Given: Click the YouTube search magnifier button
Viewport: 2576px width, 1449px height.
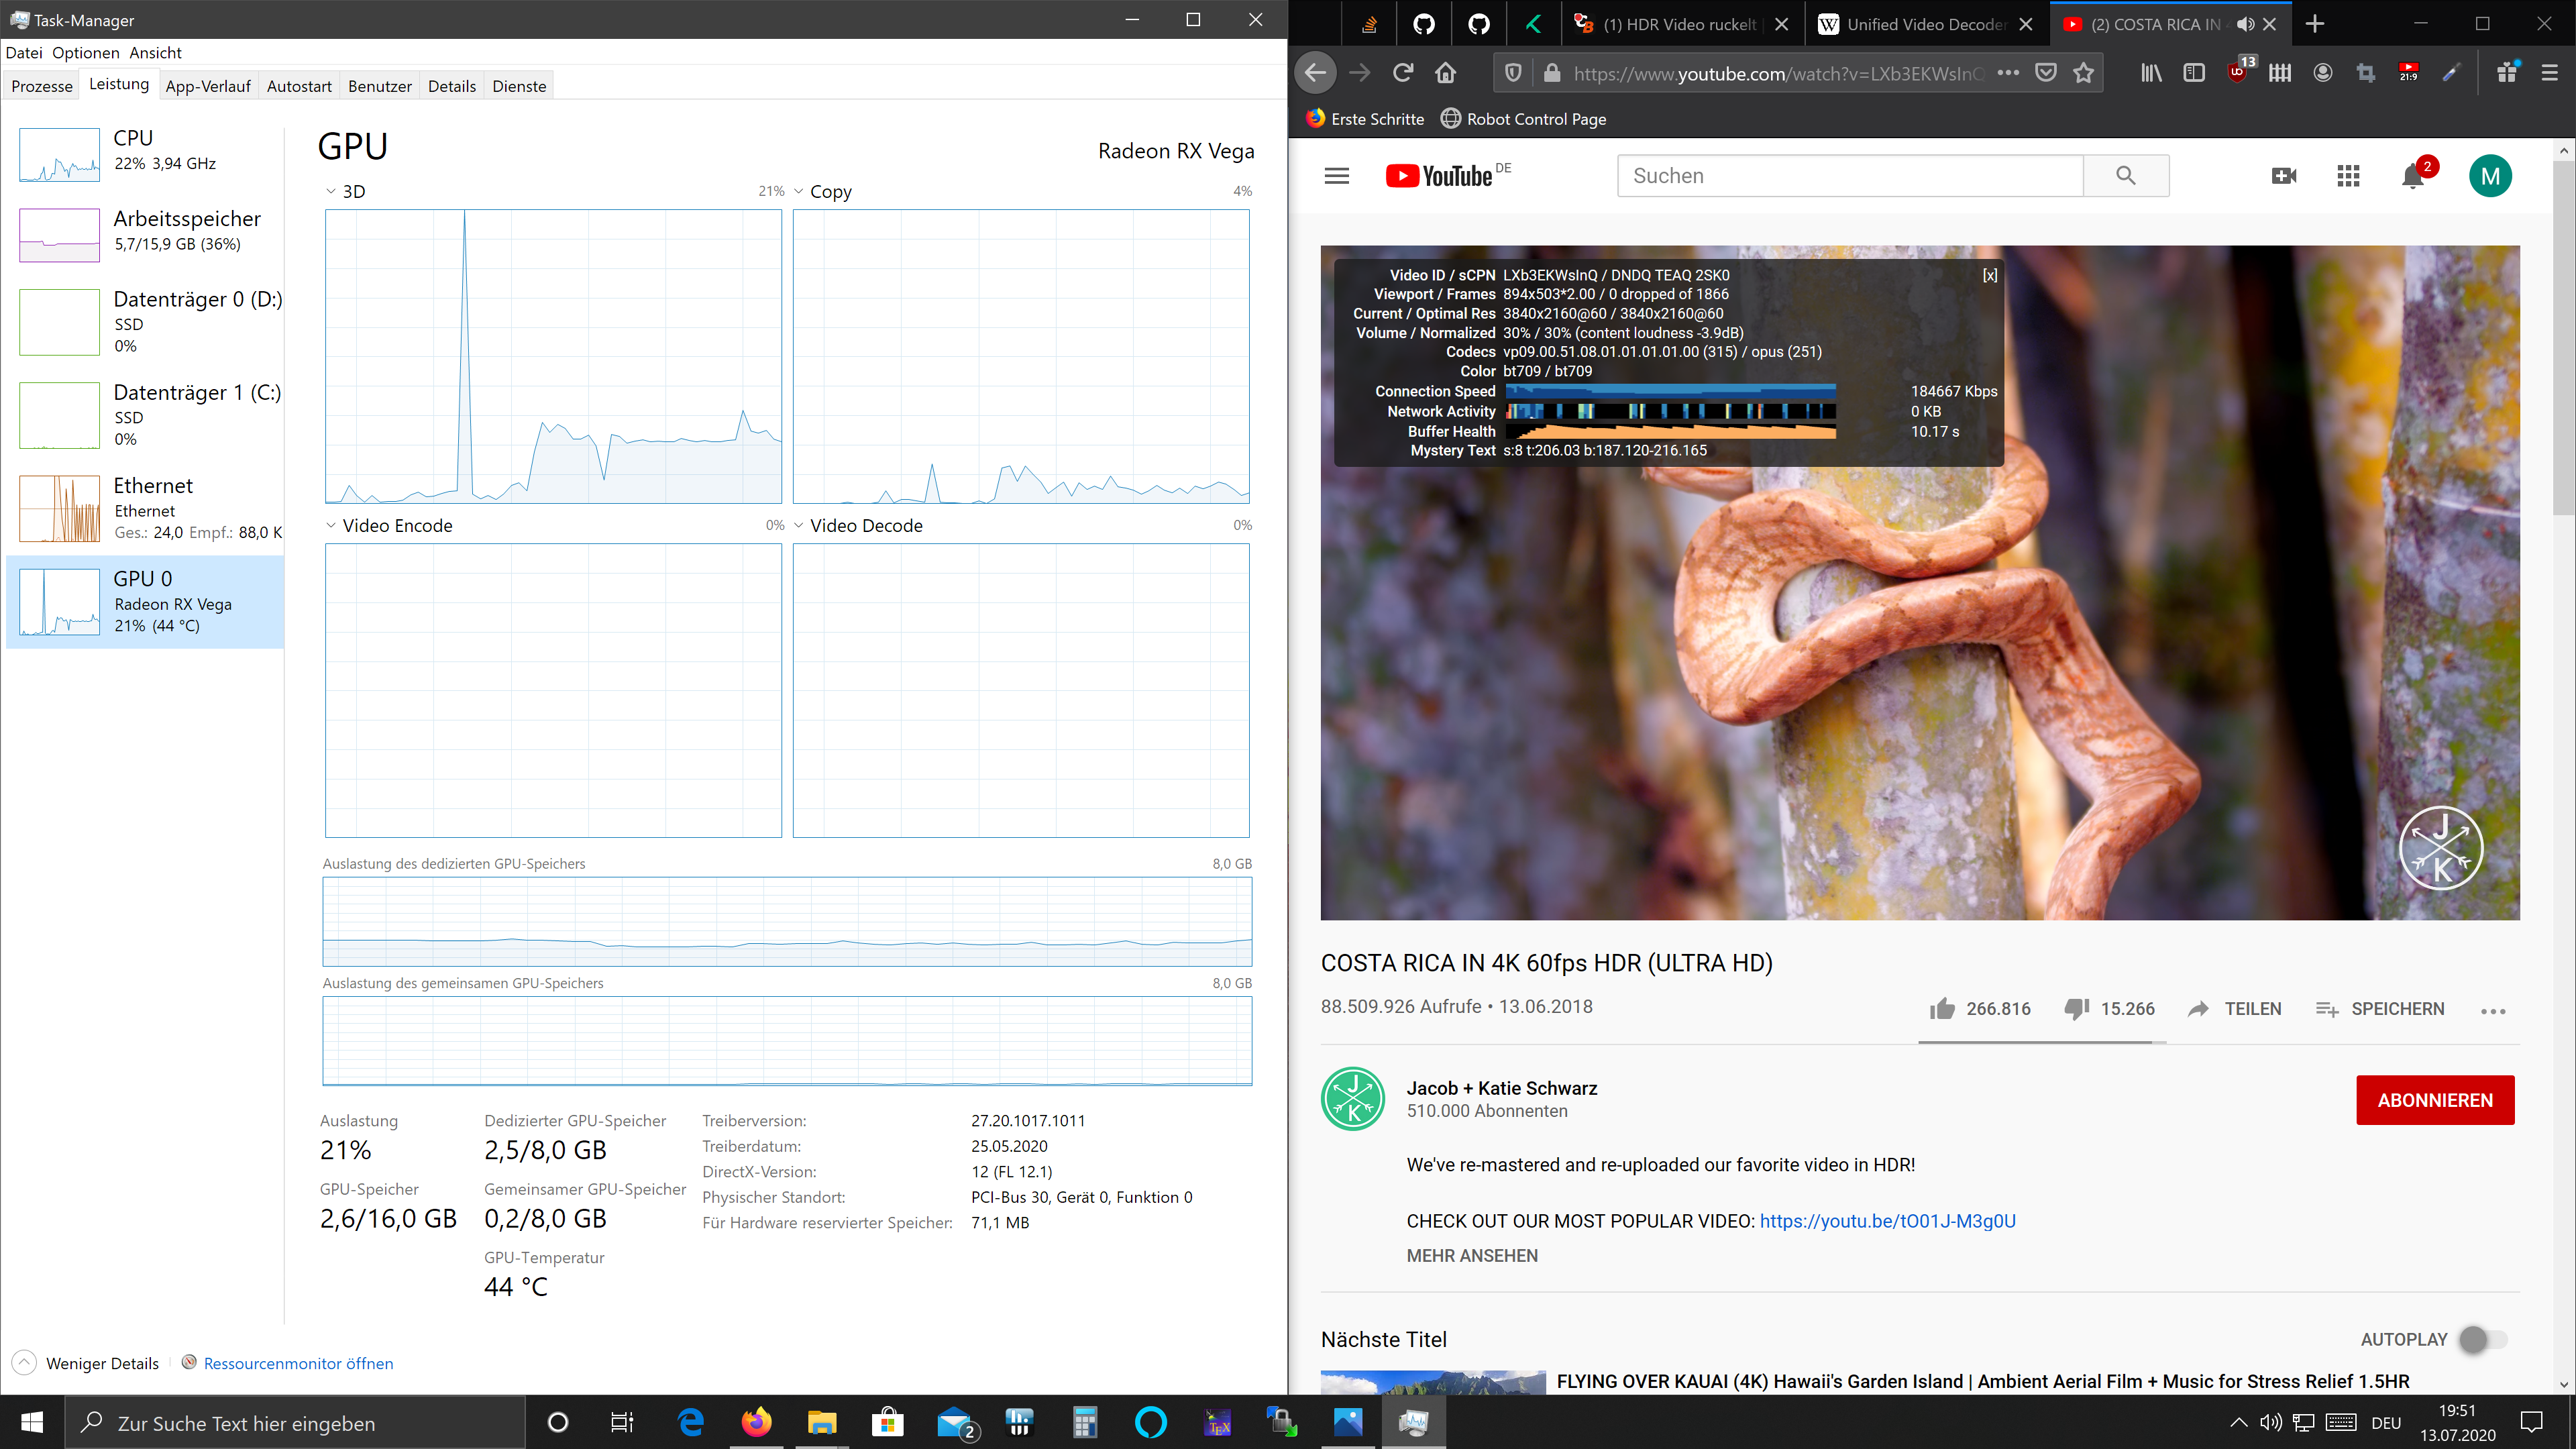Looking at the screenshot, I should click(2126, 176).
